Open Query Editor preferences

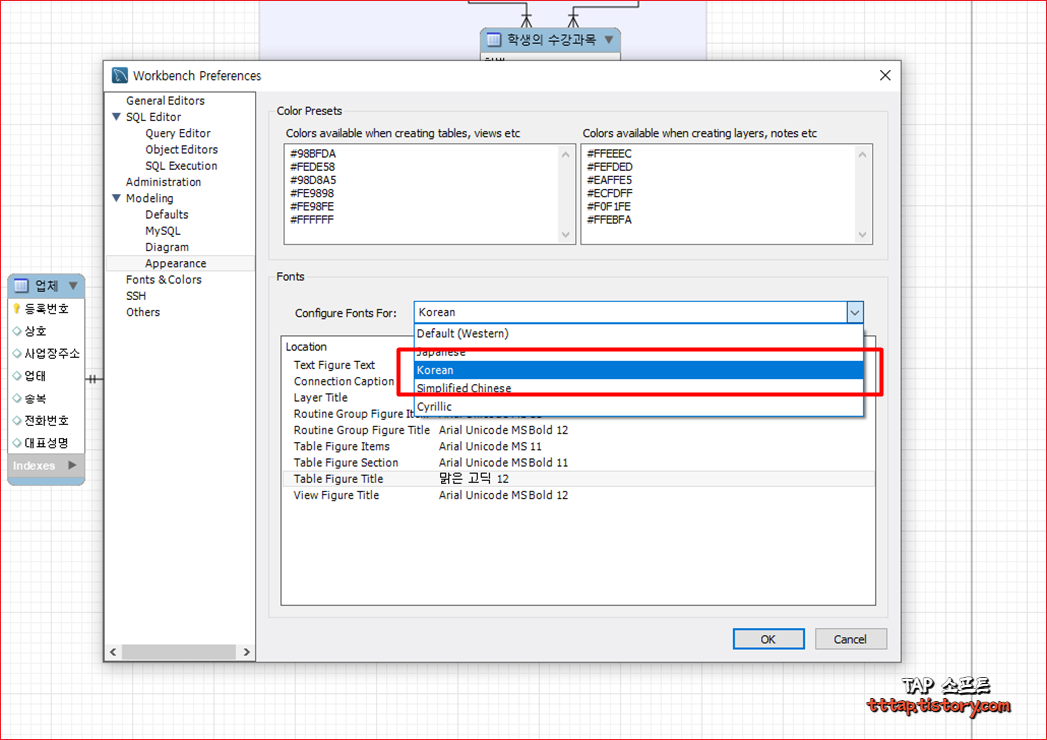(x=178, y=134)
